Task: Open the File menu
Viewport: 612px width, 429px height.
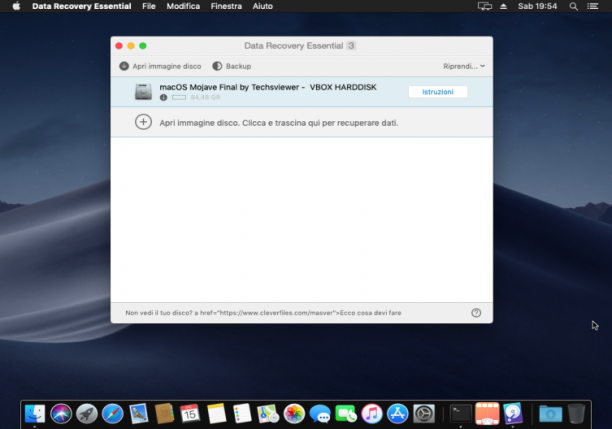Action: click(149, 6)
